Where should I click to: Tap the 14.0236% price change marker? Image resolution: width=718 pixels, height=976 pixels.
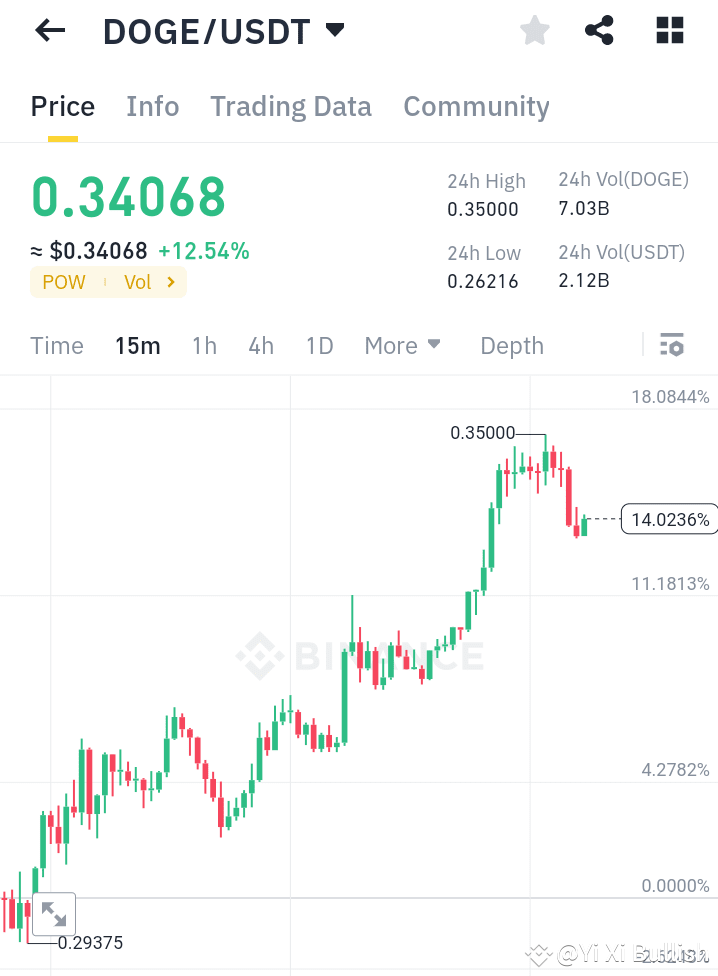click(668, 519)
